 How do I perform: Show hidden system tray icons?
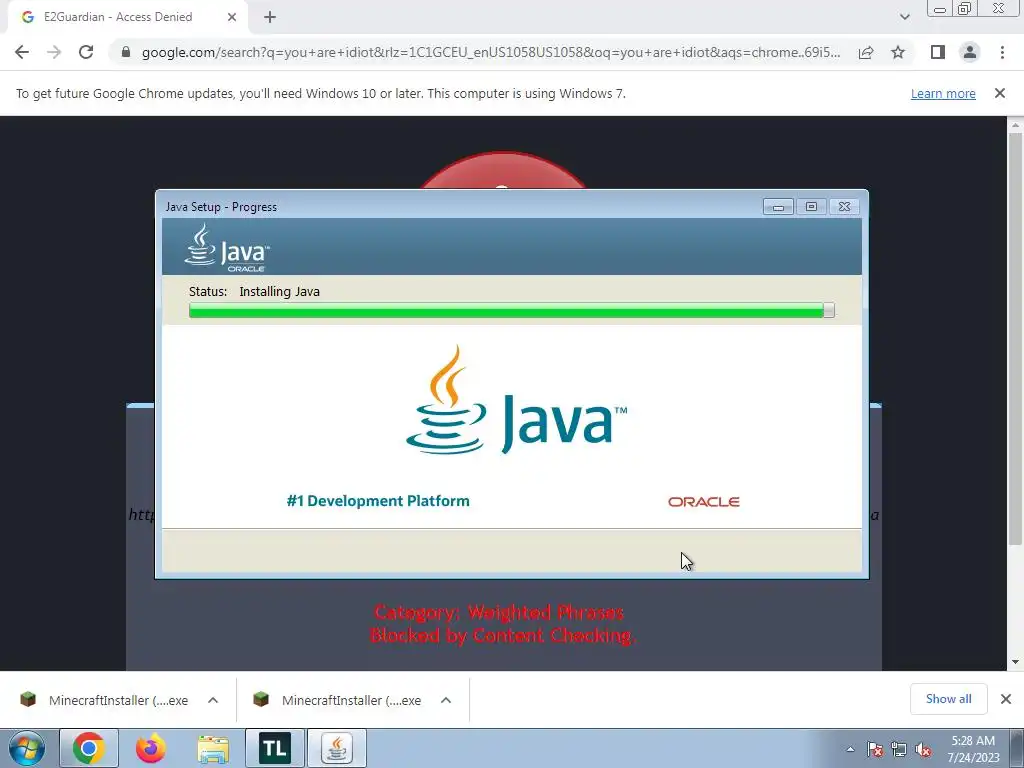(850, 749)
